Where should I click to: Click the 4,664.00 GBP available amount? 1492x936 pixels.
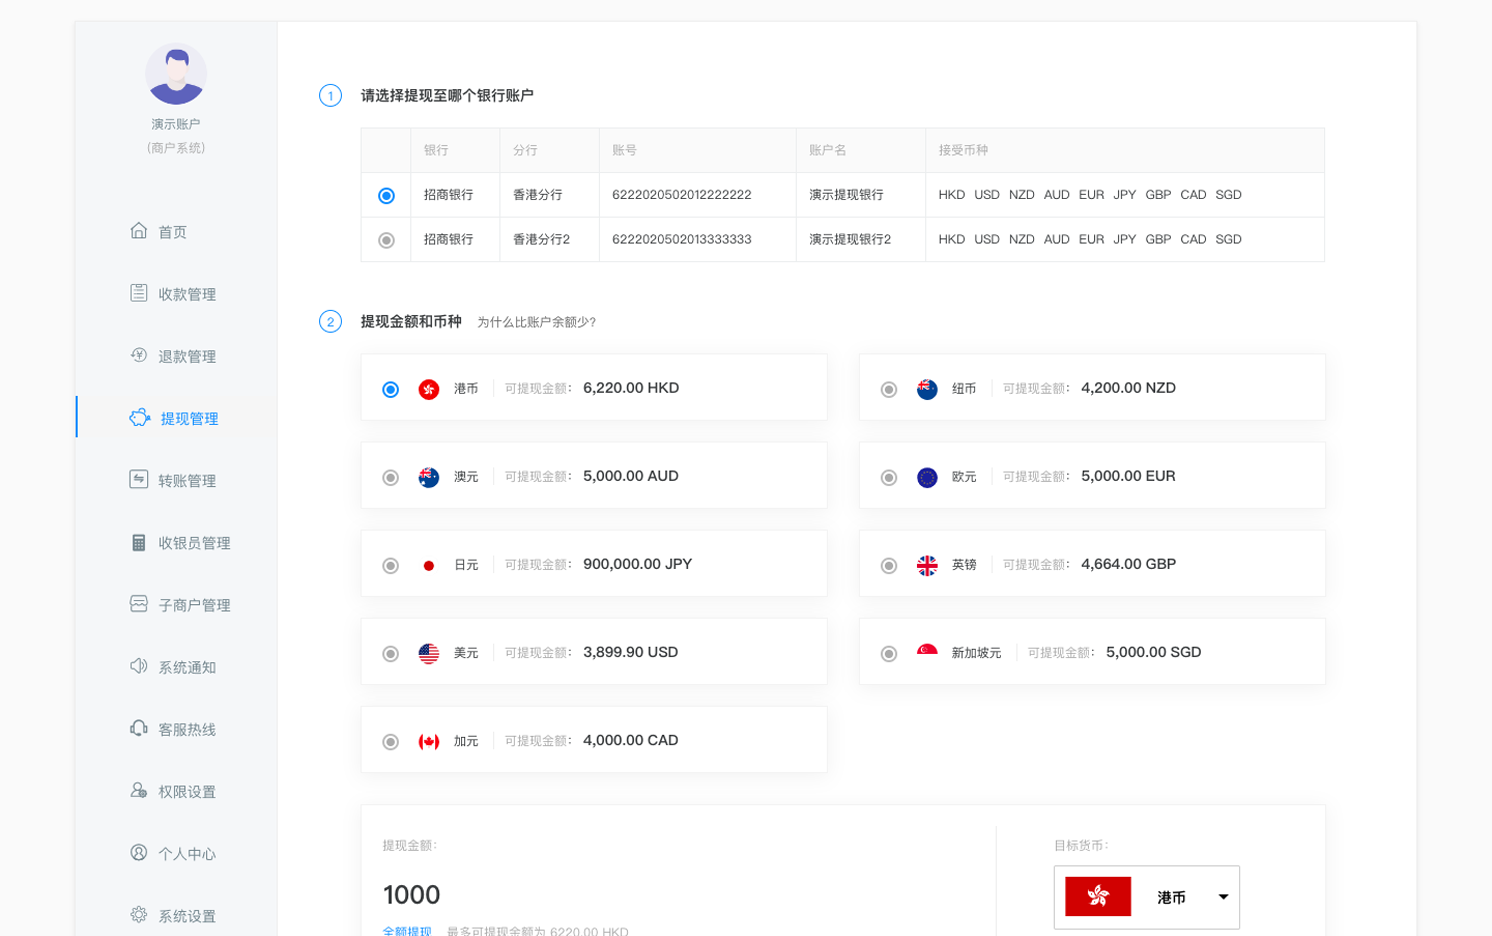pos(1128,564)
